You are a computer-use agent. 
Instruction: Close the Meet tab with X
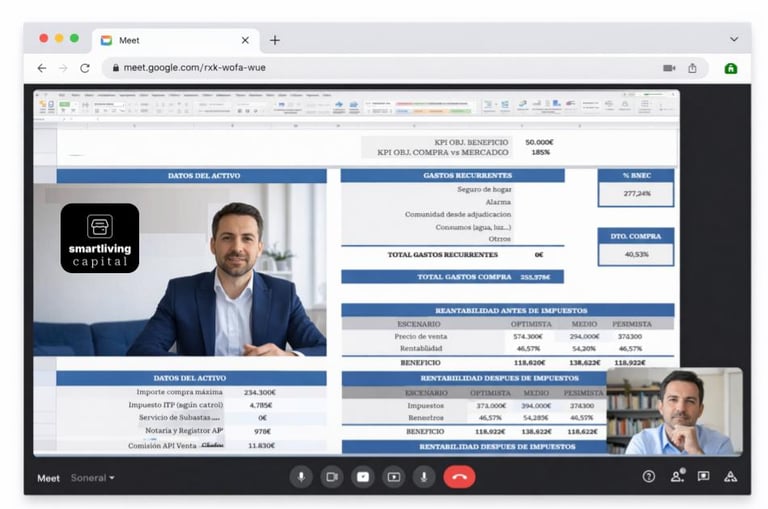(x=245, y=40)
